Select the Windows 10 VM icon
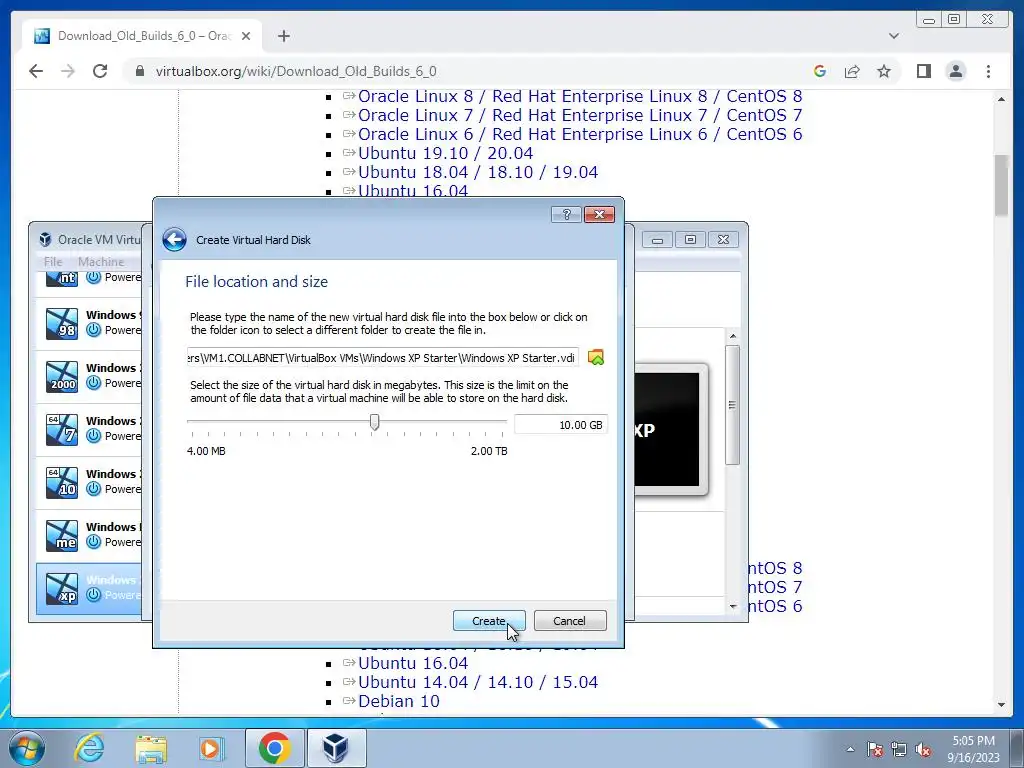The image size is (1024, 768). pos(62,482)
